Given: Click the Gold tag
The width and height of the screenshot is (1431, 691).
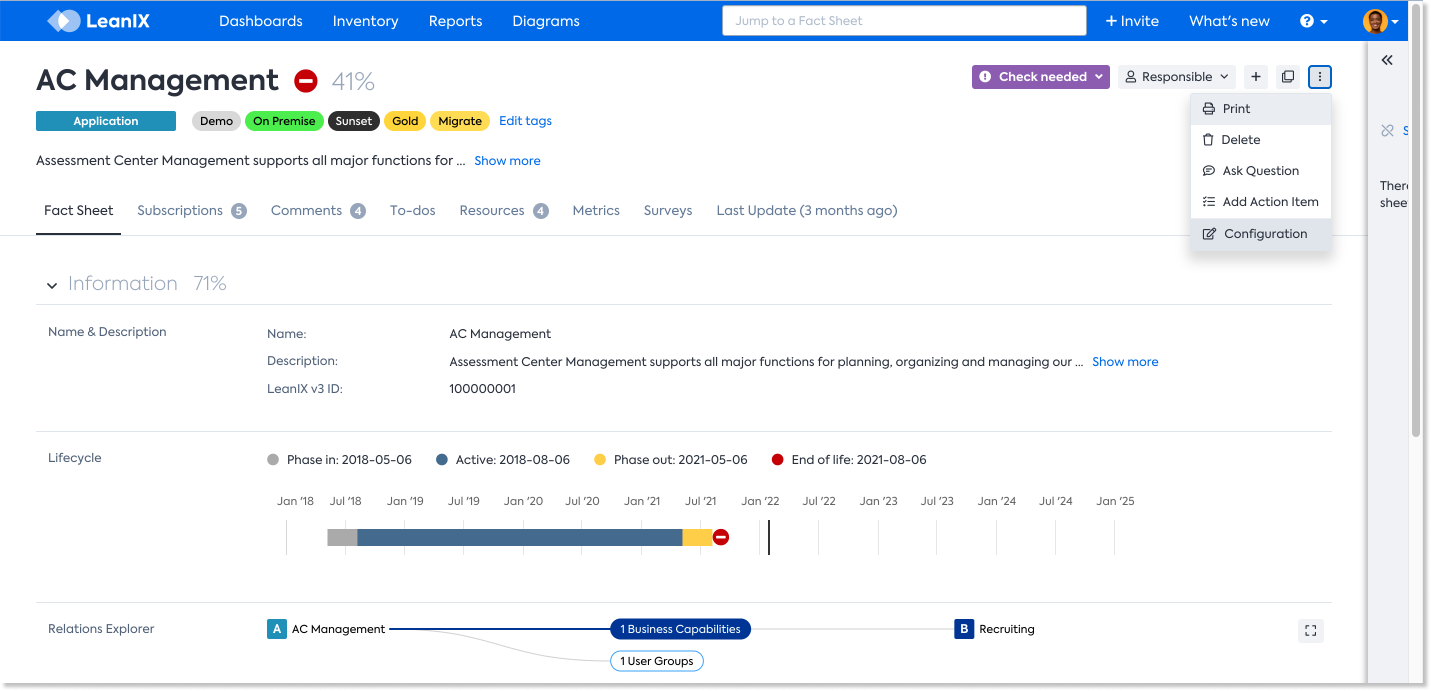Looking at the screenshot, I should [405, 121].
